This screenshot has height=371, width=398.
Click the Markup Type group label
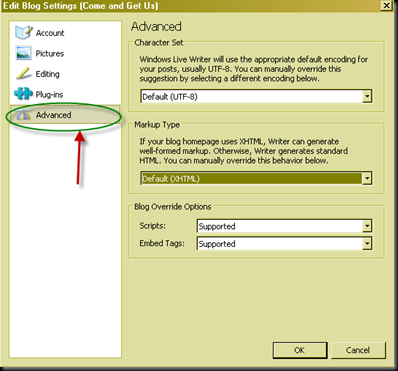pos(157,125)
